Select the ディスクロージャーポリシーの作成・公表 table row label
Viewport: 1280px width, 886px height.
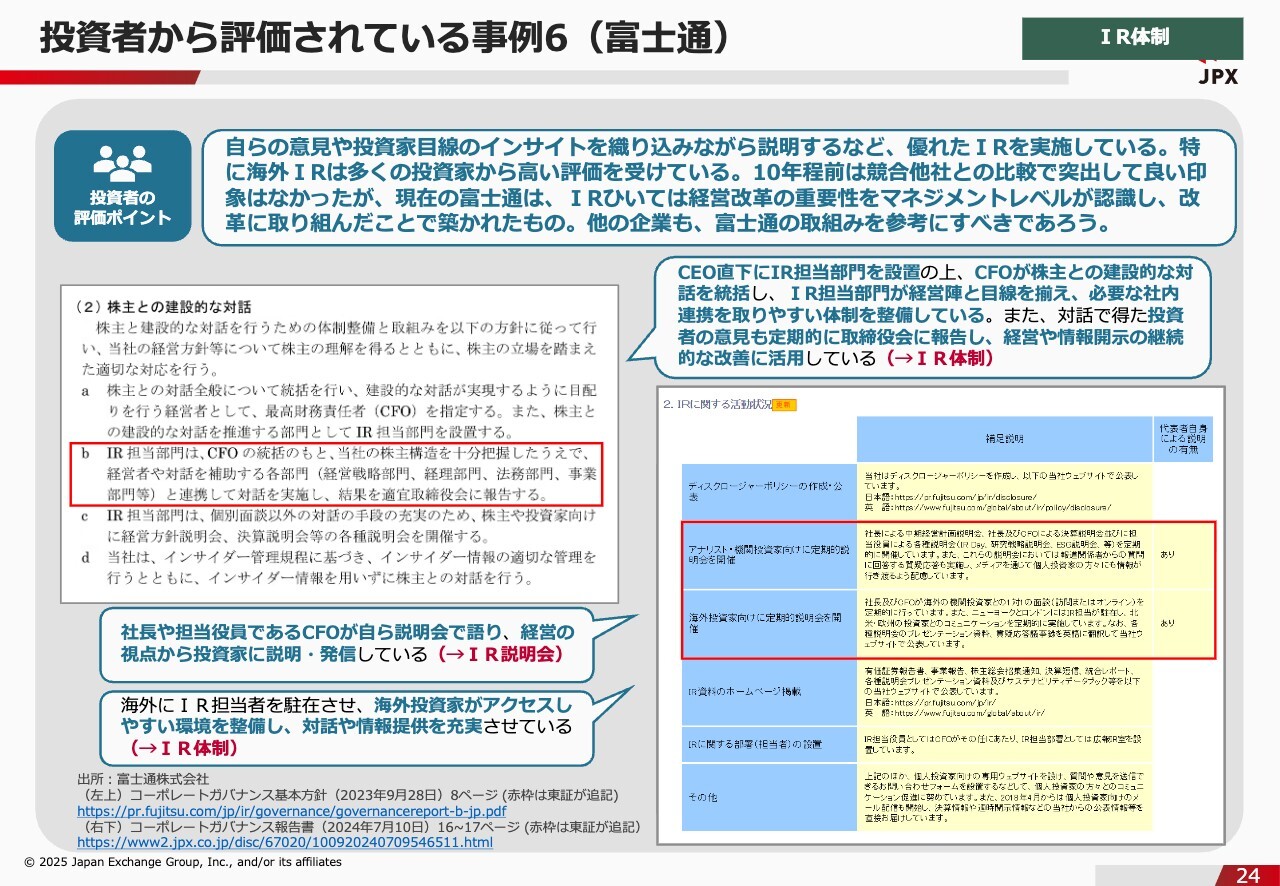tap(768, 490)
